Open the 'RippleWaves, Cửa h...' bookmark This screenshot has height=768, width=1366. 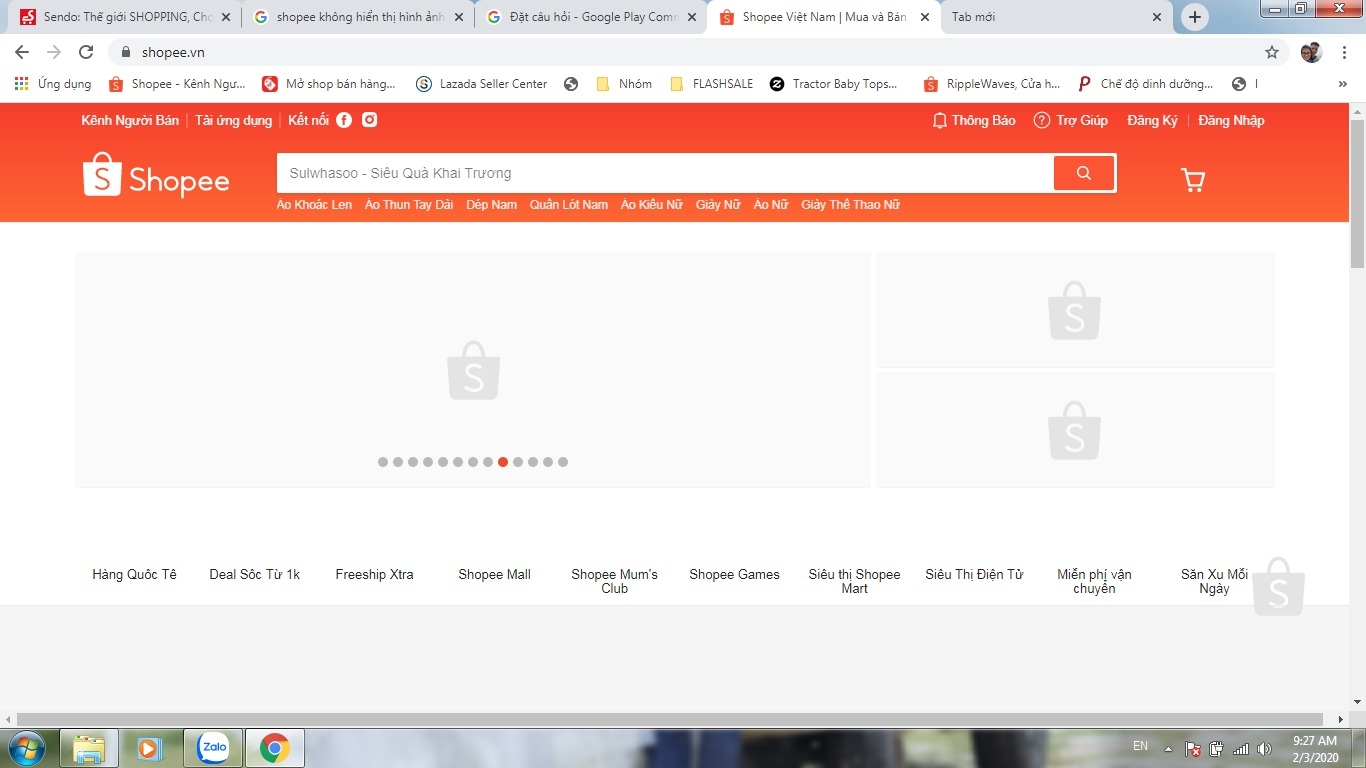[992, 84]
